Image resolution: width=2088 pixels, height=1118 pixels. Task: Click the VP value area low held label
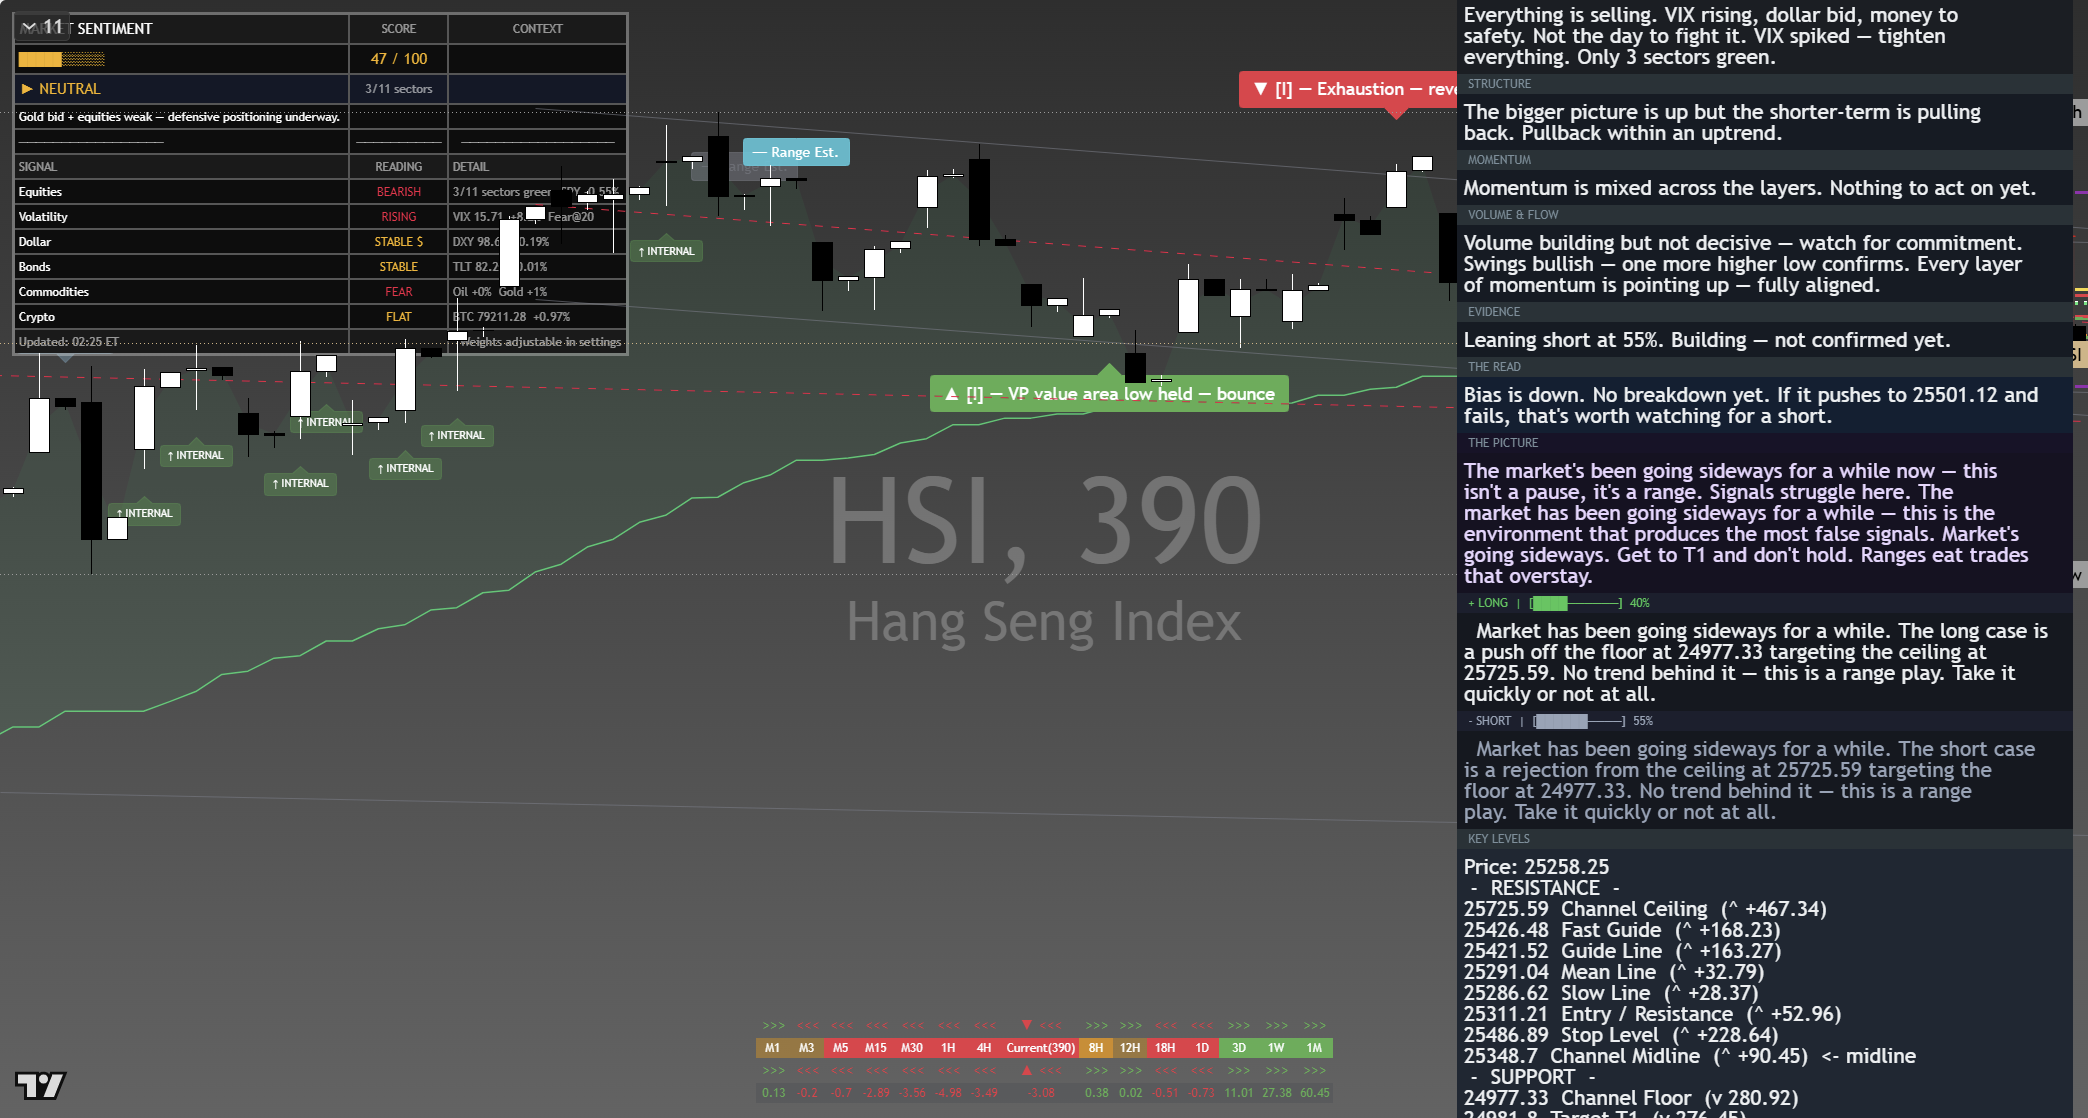[x=1109, y=394]
